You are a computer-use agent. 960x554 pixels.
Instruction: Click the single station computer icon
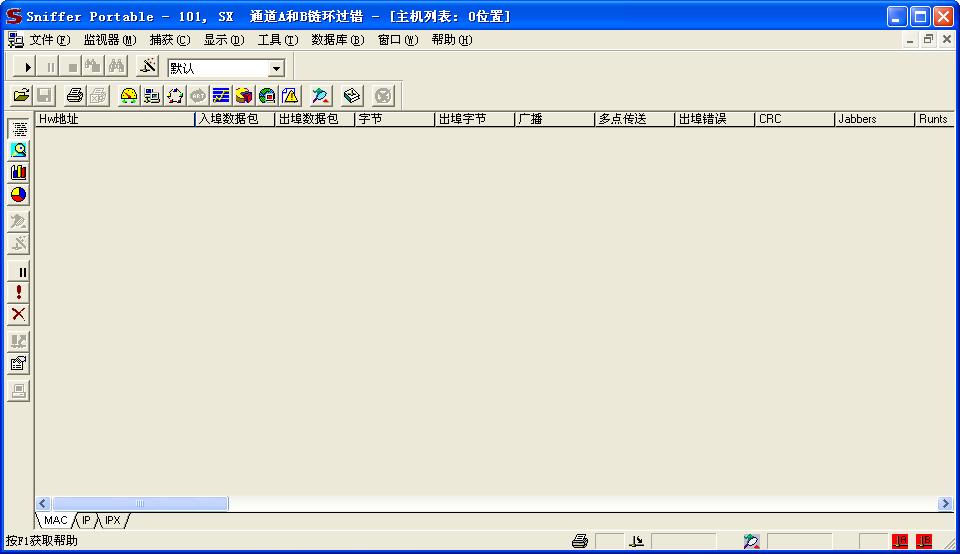click(19, 391)
